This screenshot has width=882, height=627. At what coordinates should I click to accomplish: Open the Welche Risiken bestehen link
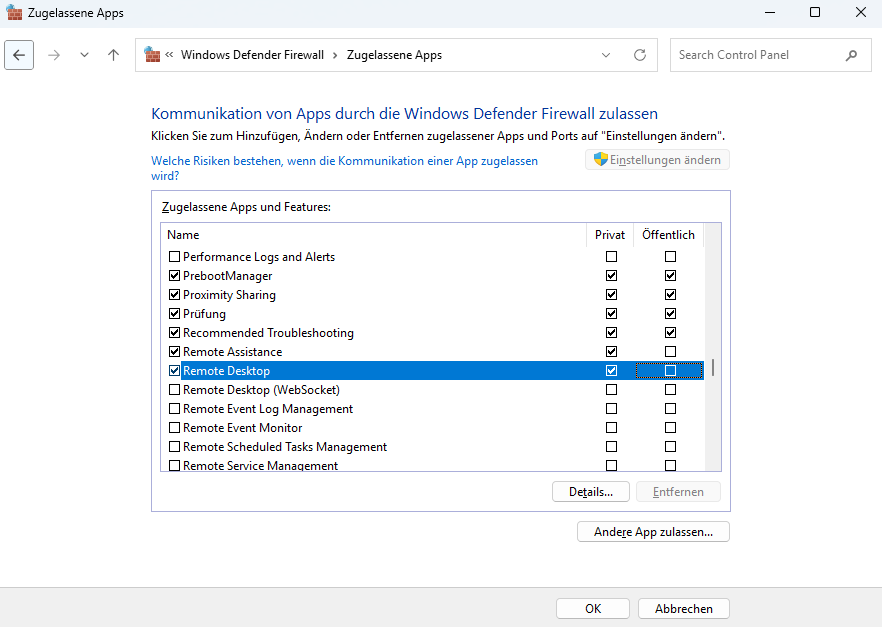click(x=344, y=161)
